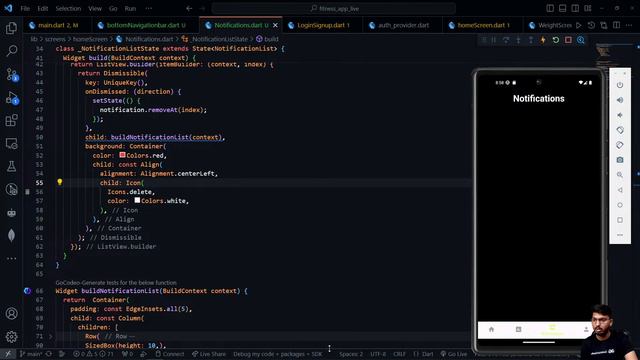Close the Notifications.dart tab
The height and width of the screenshot is (360, 640).
[x=275, y=25]
